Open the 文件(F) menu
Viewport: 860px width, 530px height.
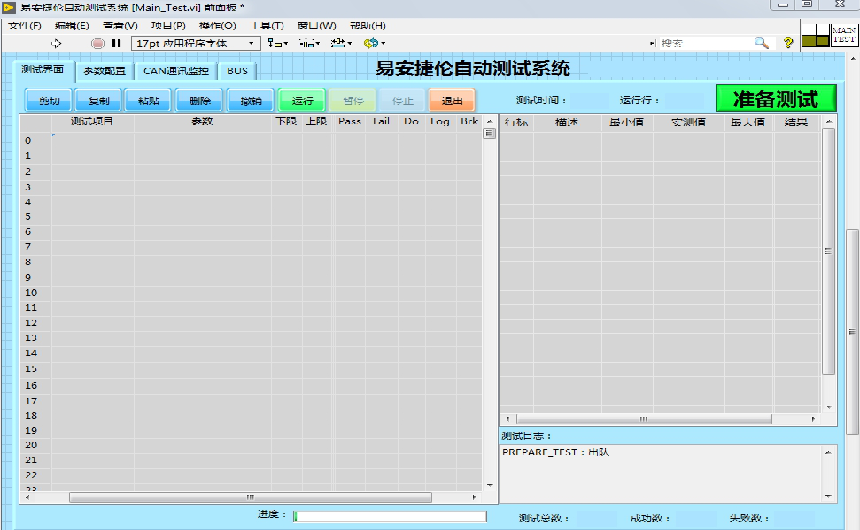click(x=25, y=26)
